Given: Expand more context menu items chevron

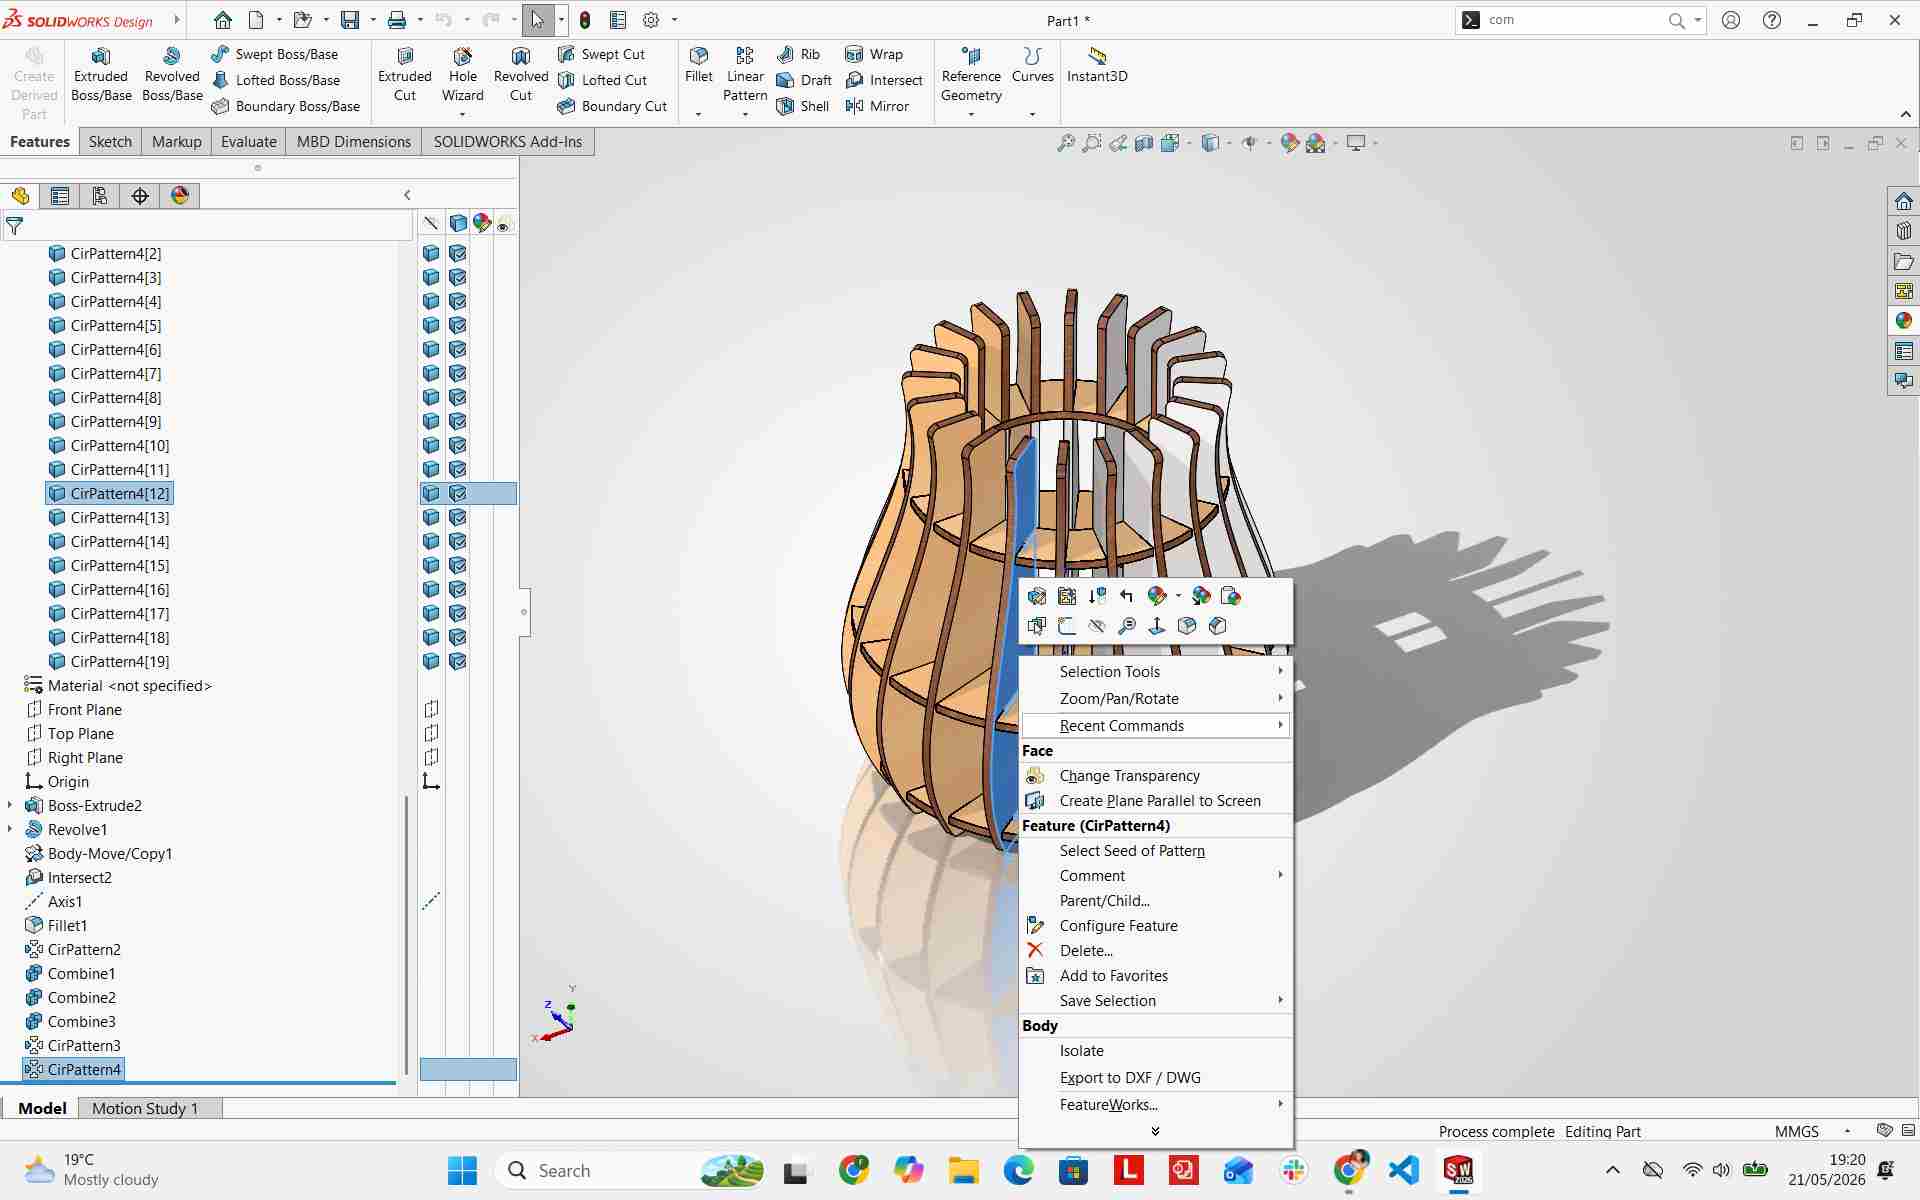Looking at the screenshot, I should (x=1155, y=1132).
